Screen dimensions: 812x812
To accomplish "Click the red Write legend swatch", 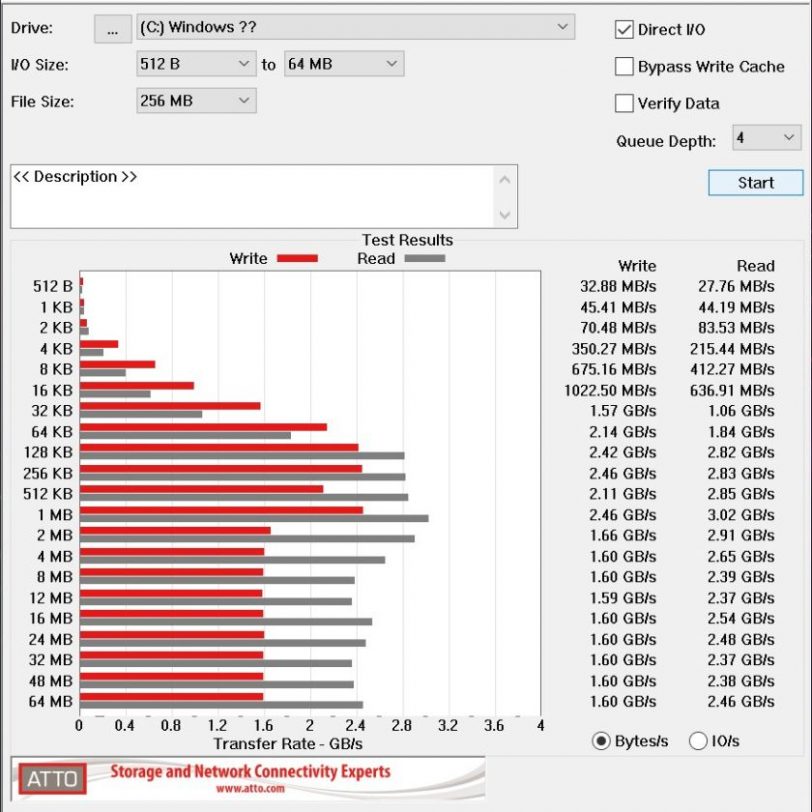I will pos(297,258).
